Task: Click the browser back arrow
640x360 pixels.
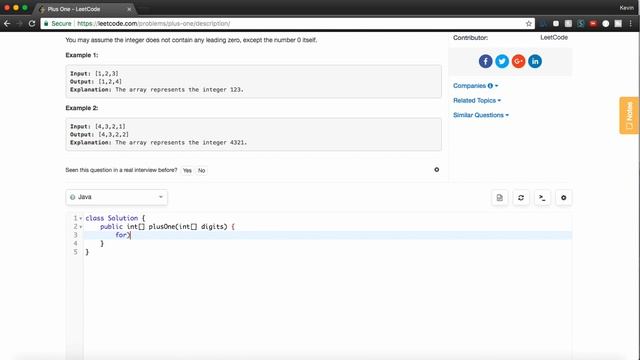Action: 7,24
